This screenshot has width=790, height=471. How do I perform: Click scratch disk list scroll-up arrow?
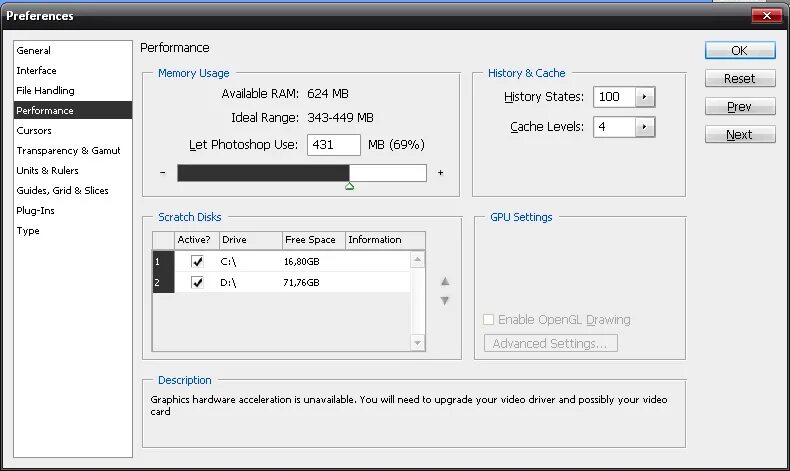pos(417,260)
